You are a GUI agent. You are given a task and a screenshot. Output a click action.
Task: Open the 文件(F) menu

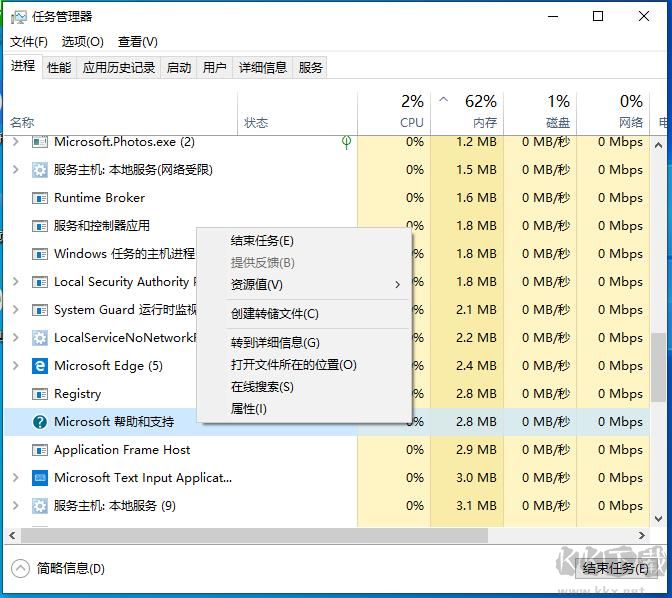tap(29, 42)
